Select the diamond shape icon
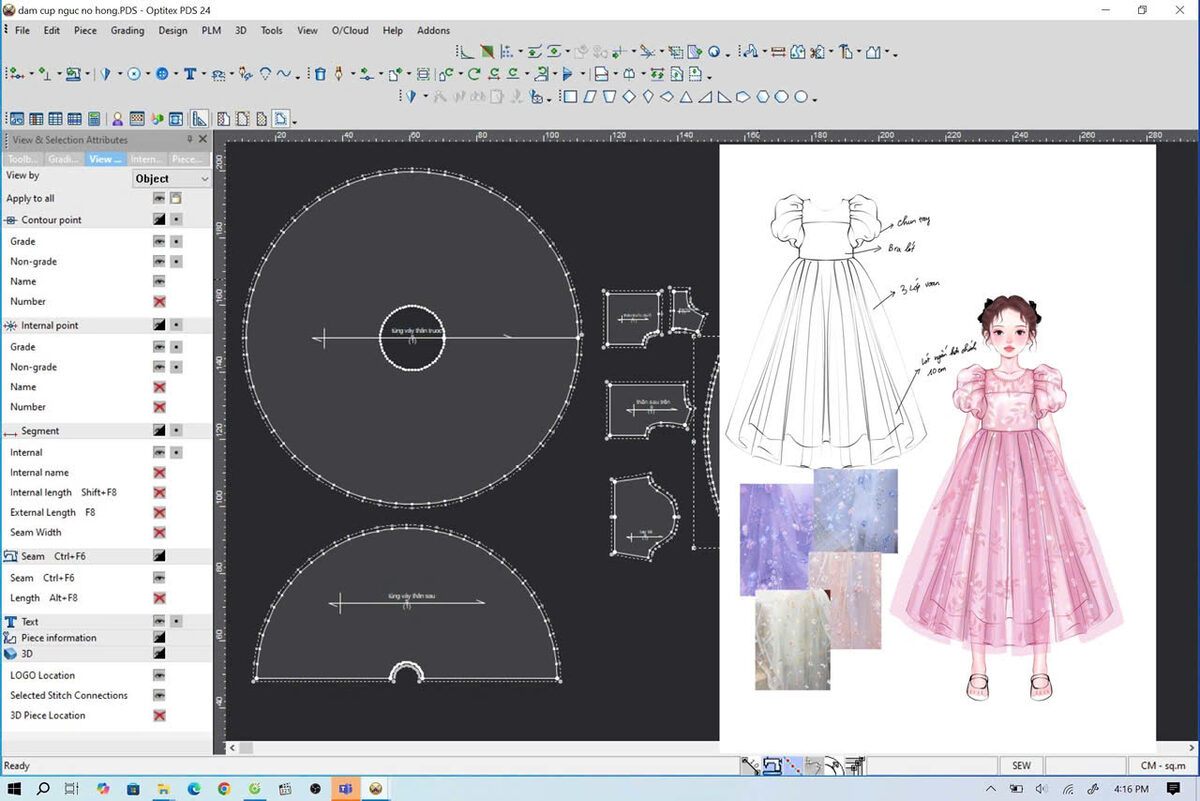The width and height of the screenshot is (1200, 801). (x=629, y=97)
